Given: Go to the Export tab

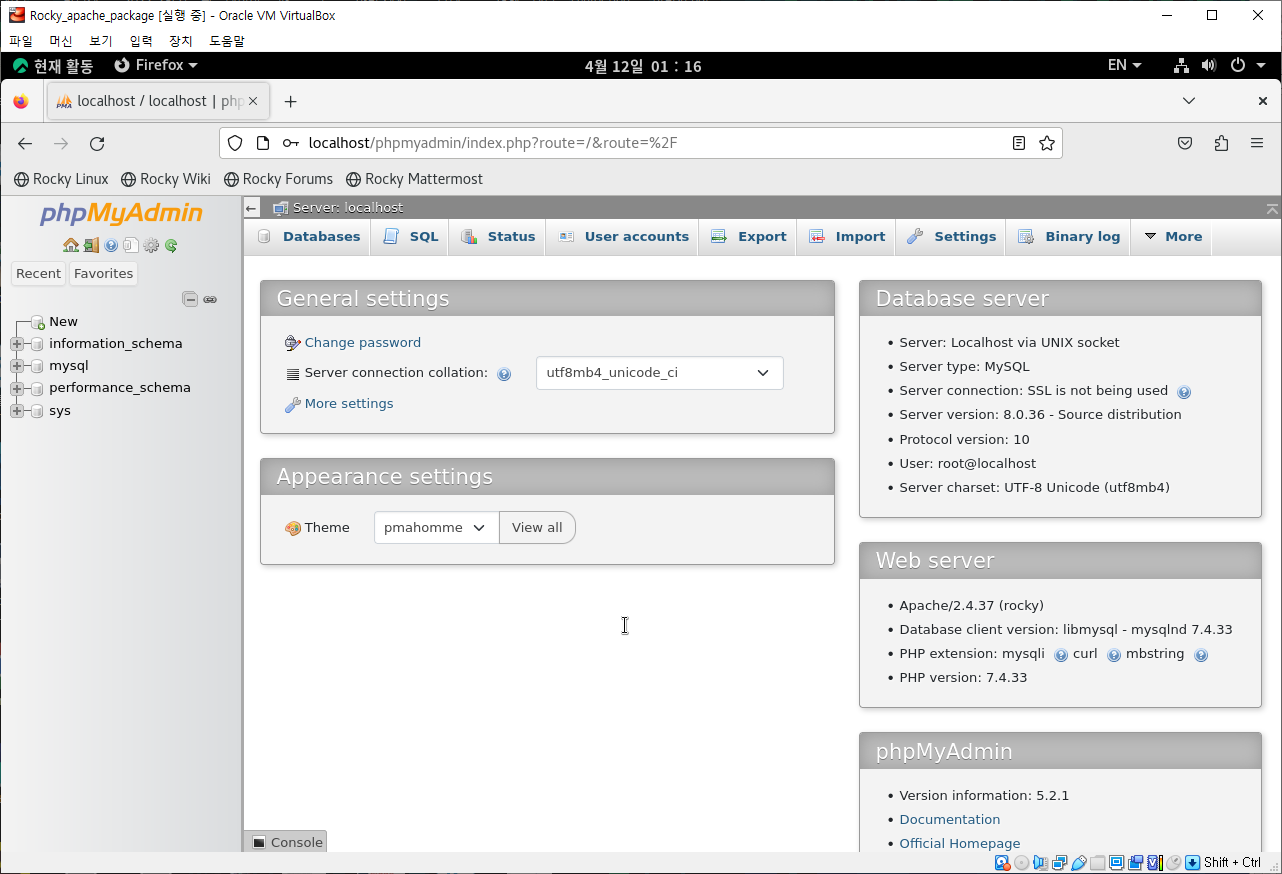Looking at the screenshot, I should tap(748, 237).
